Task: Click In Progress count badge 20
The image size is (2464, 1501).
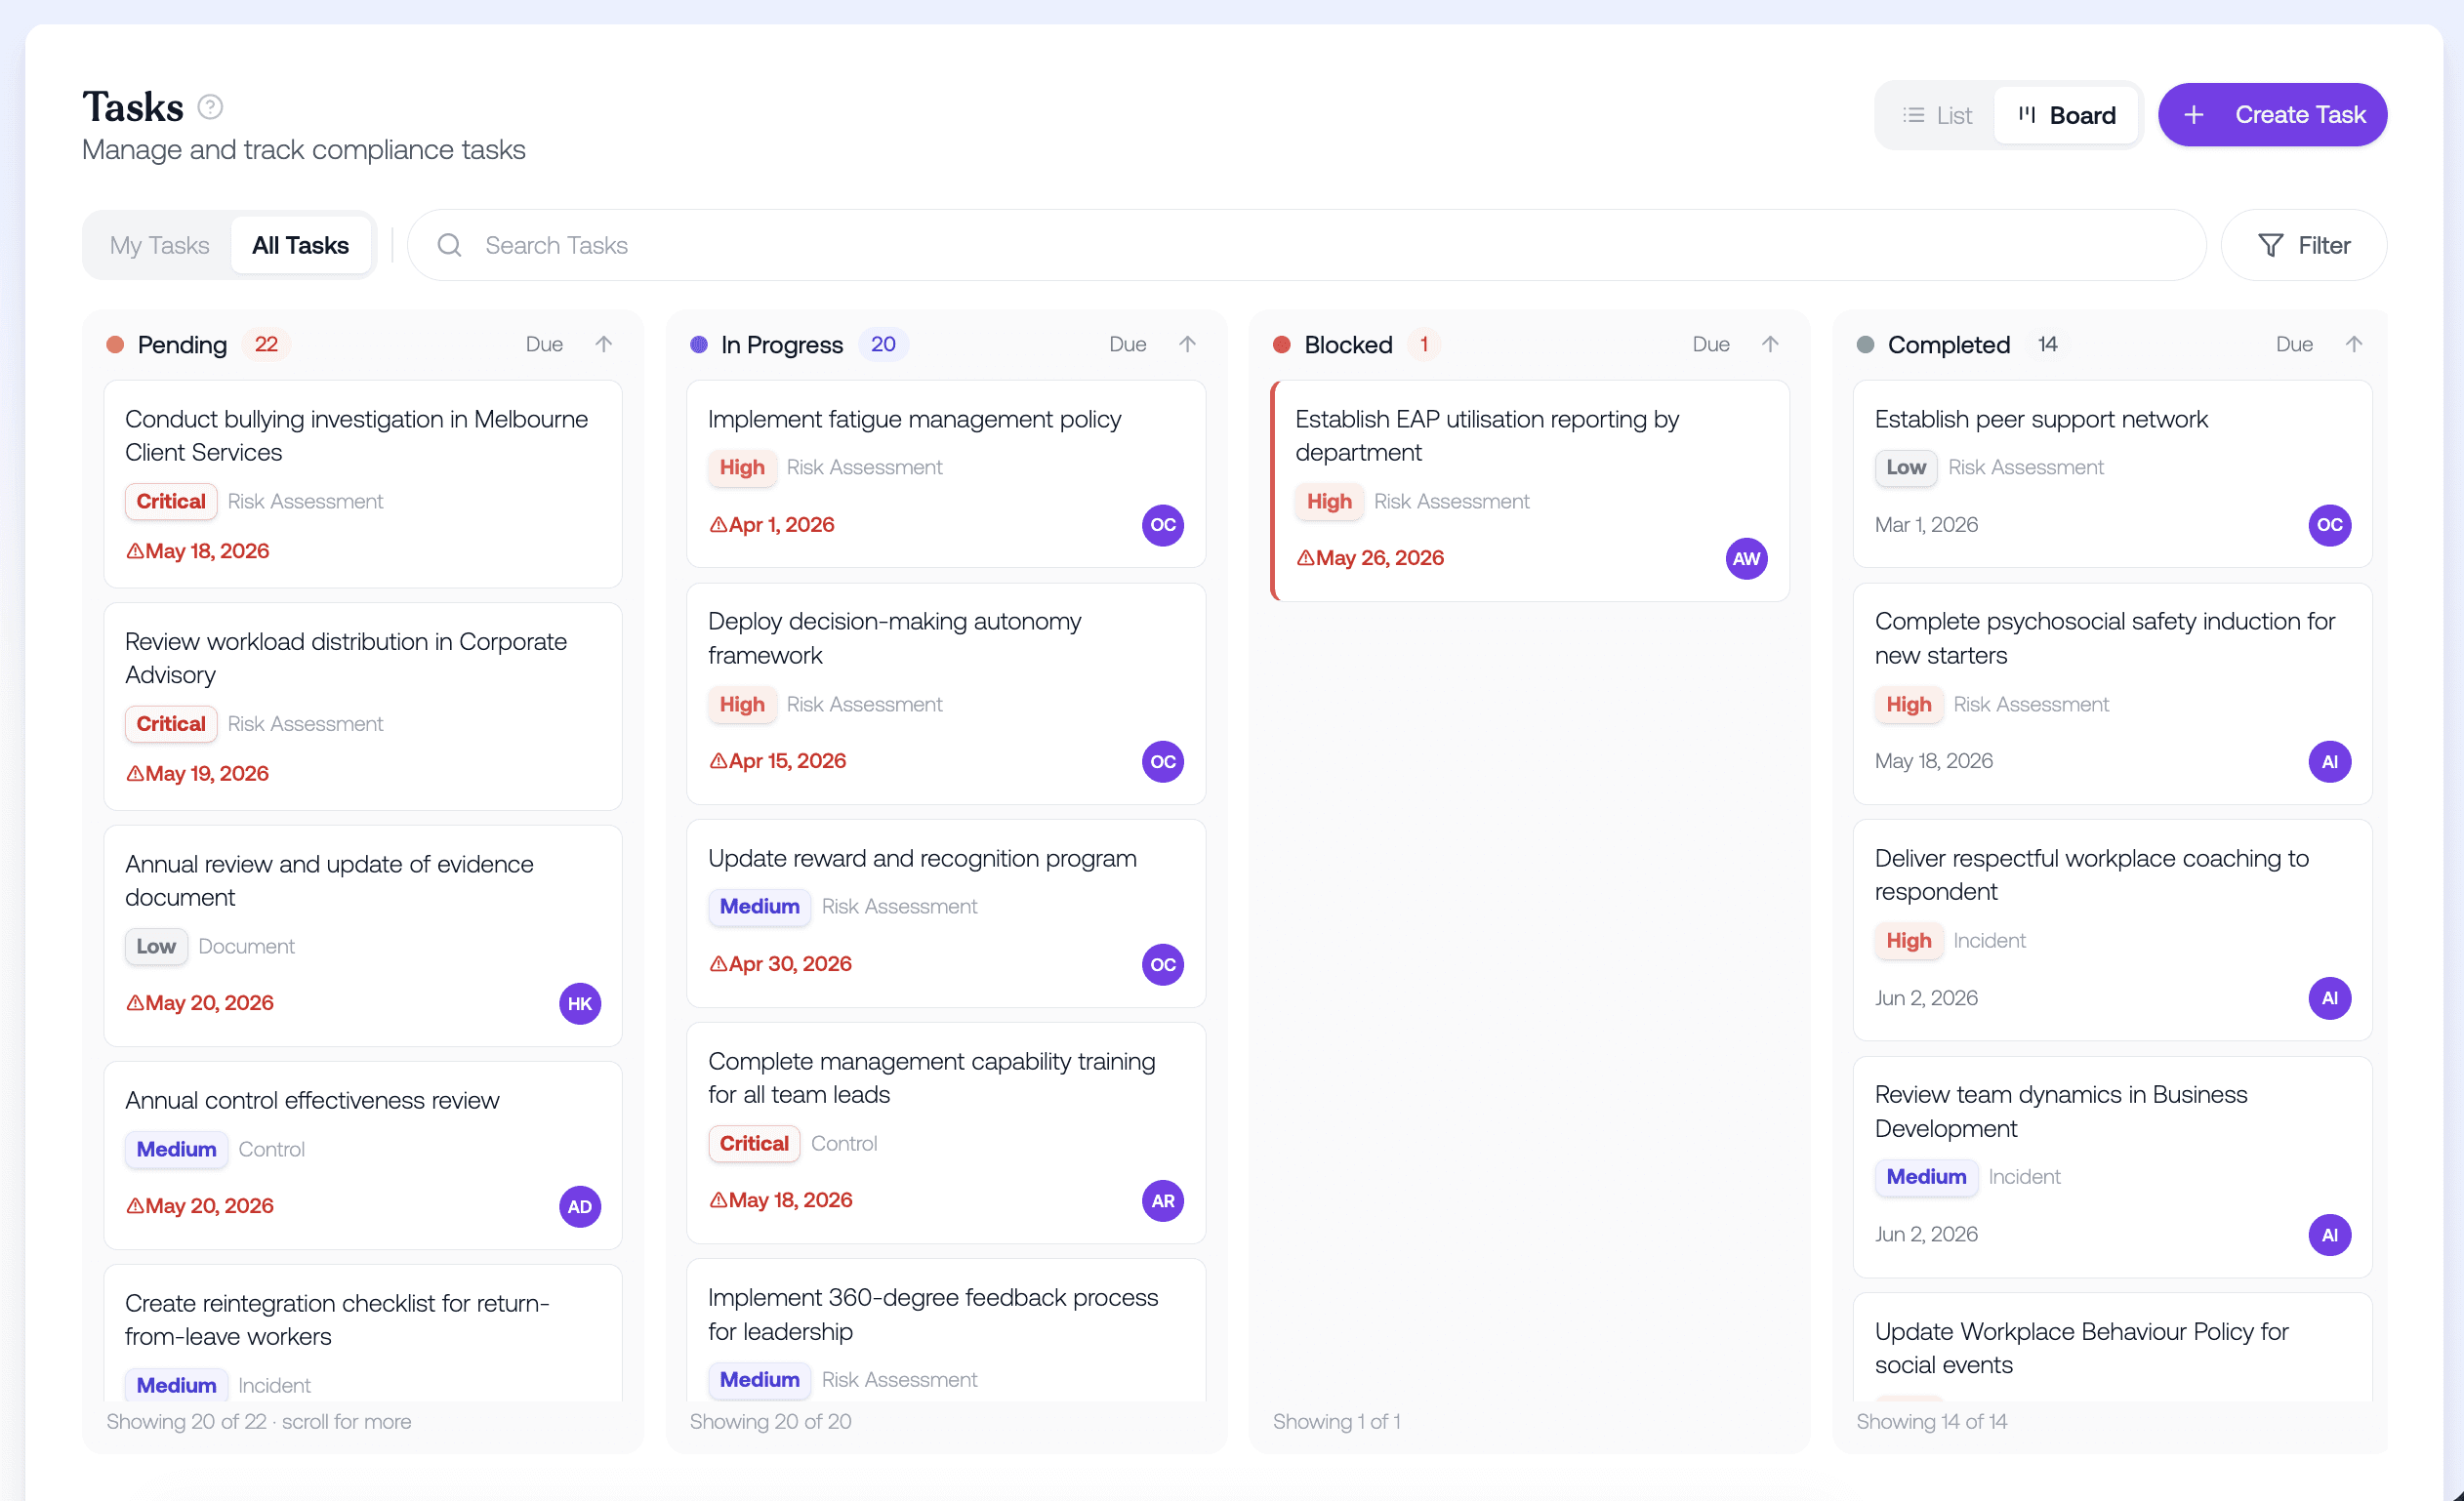Action: tap(883, 344)
